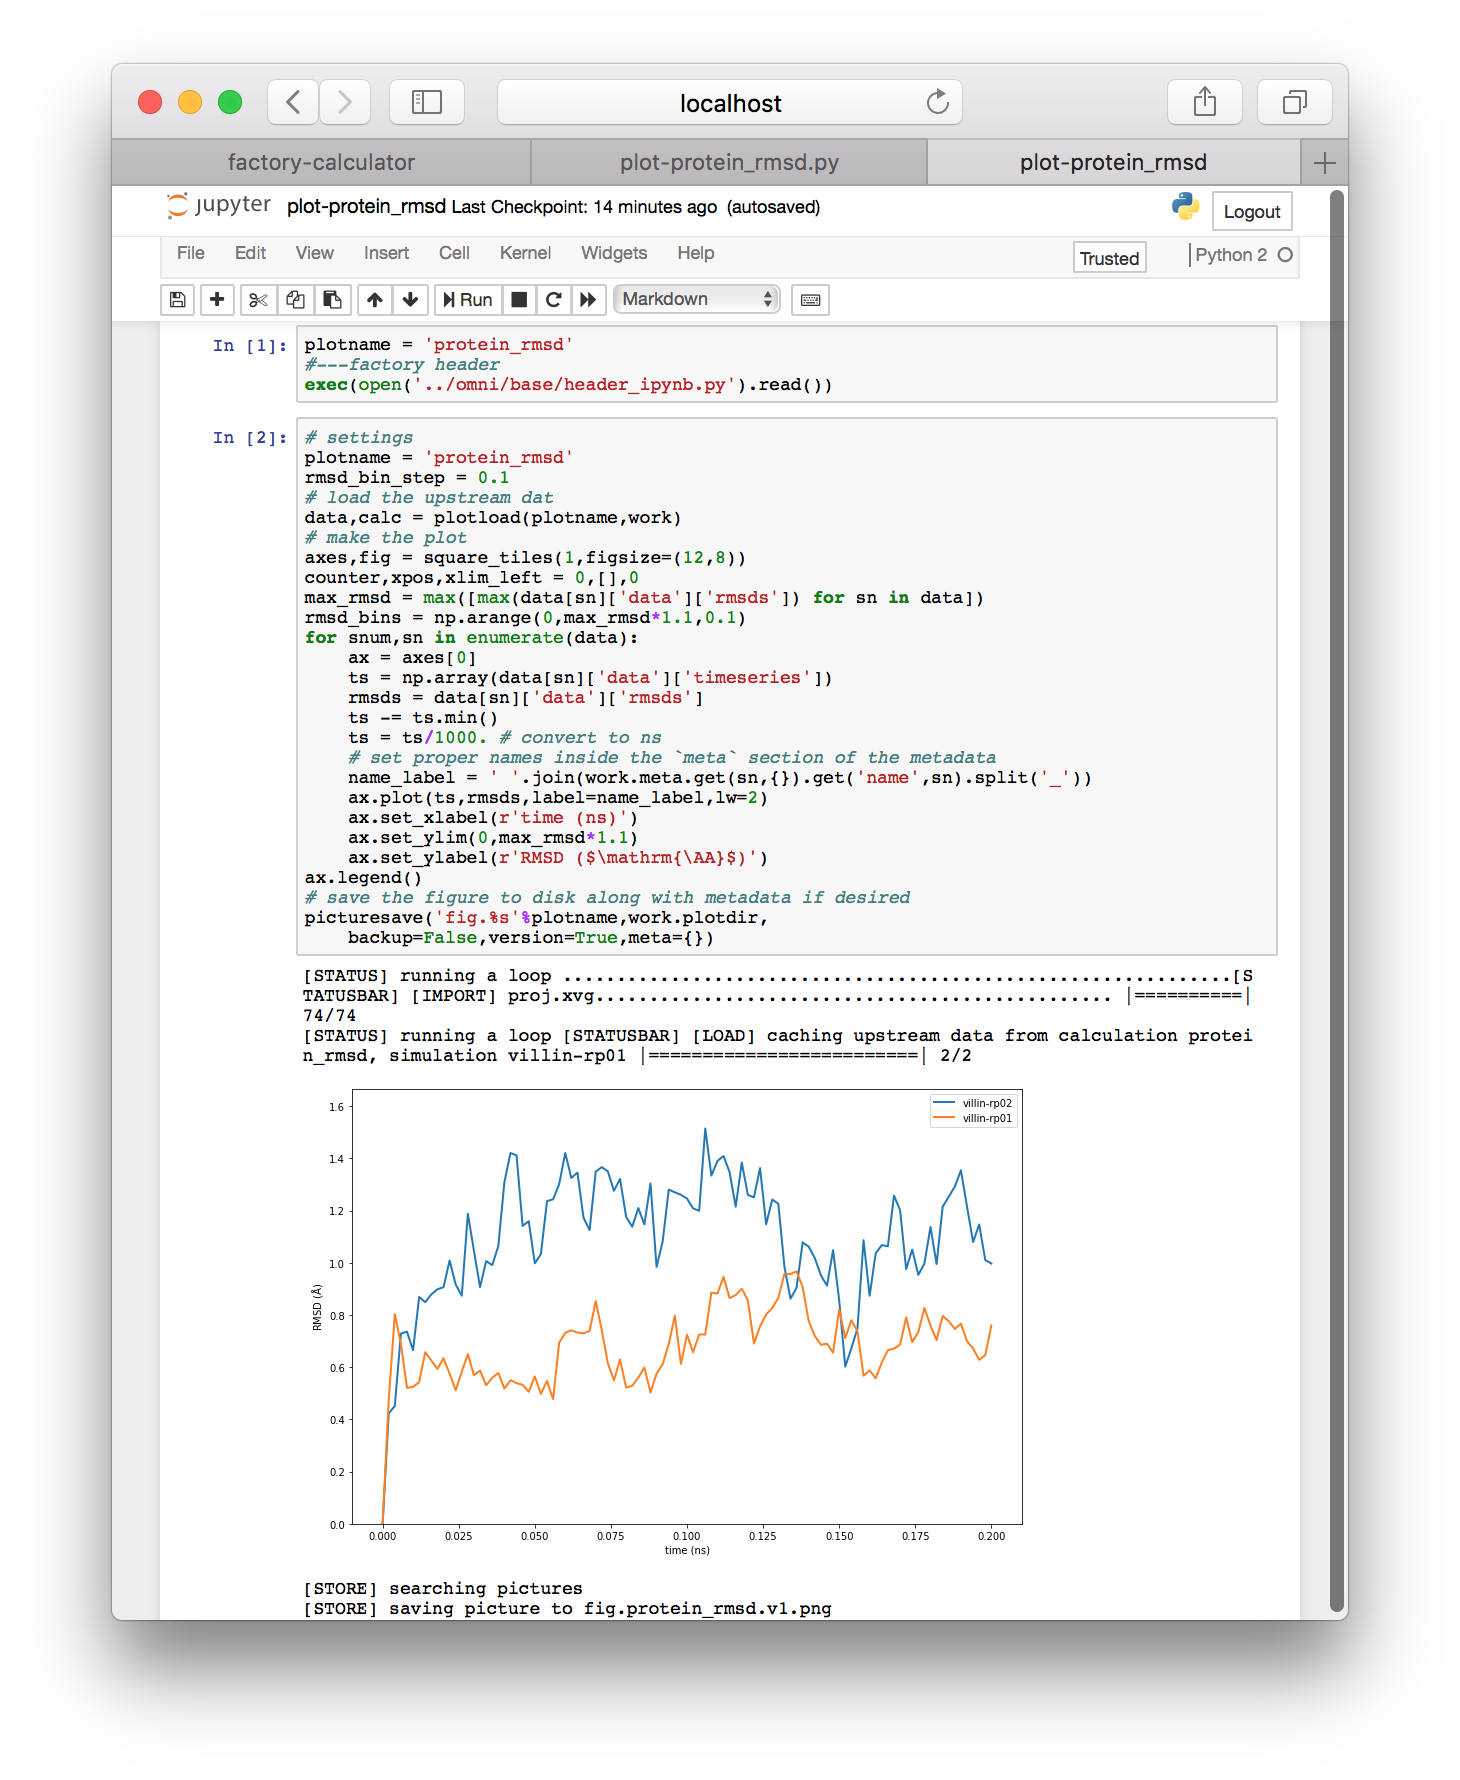Open the Help menu
The height and width of the screenshot is (1780, 1460).
click(x=696, y=253)
